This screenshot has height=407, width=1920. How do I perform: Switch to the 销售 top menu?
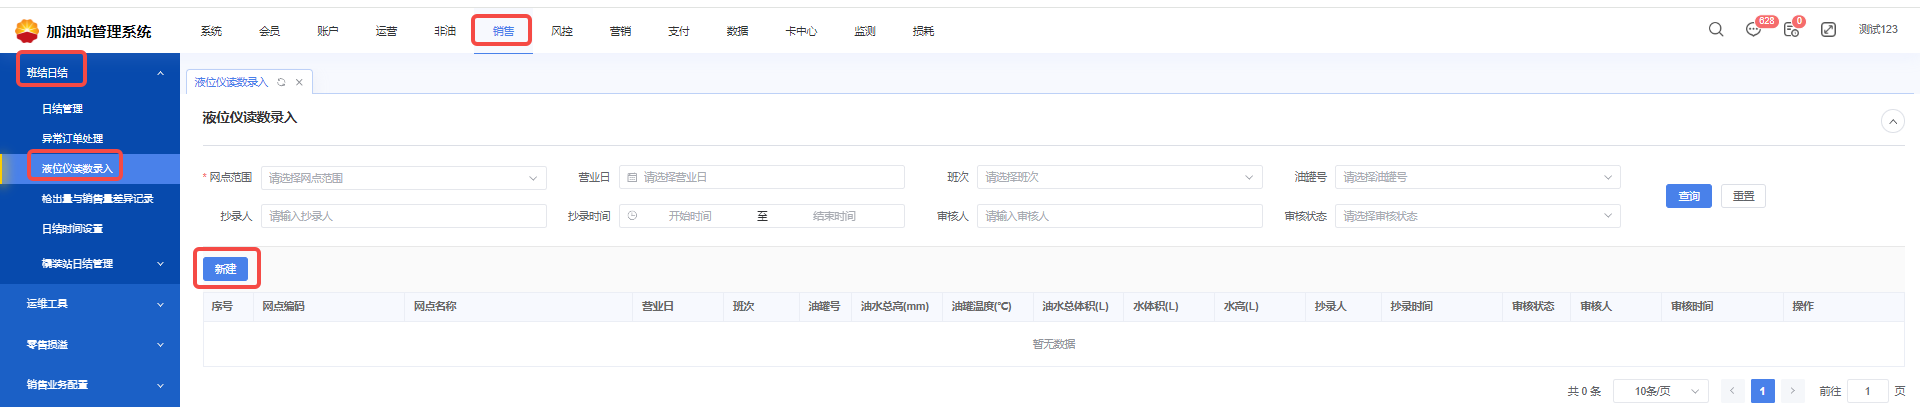pyautogui.click(x=503, y=31)
